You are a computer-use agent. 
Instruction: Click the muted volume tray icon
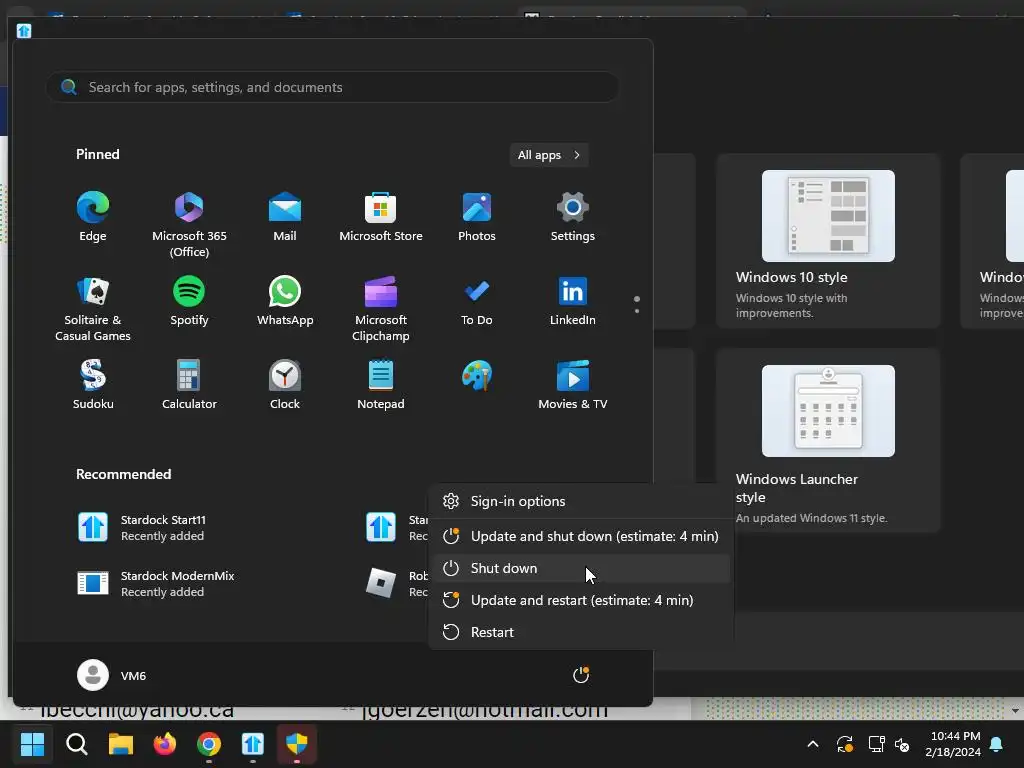click(902, 744)
